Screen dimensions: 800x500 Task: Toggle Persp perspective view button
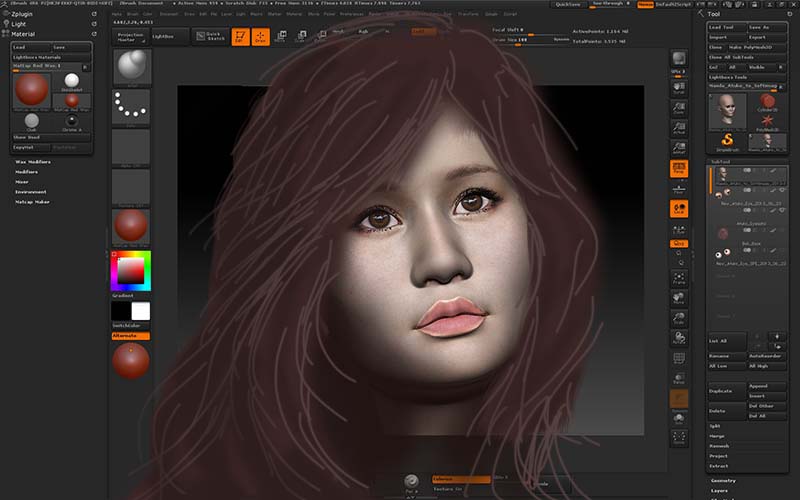[680, 168]
